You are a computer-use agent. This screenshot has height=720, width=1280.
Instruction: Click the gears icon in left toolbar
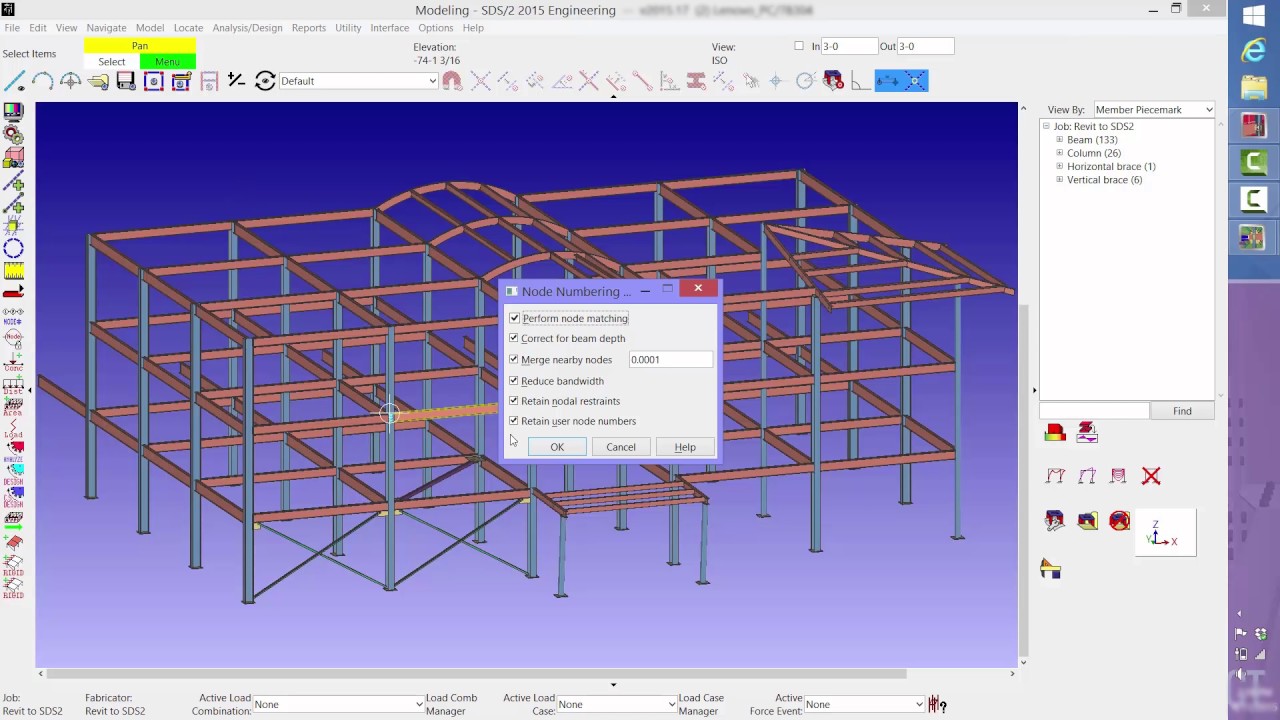tap(13, 134)
